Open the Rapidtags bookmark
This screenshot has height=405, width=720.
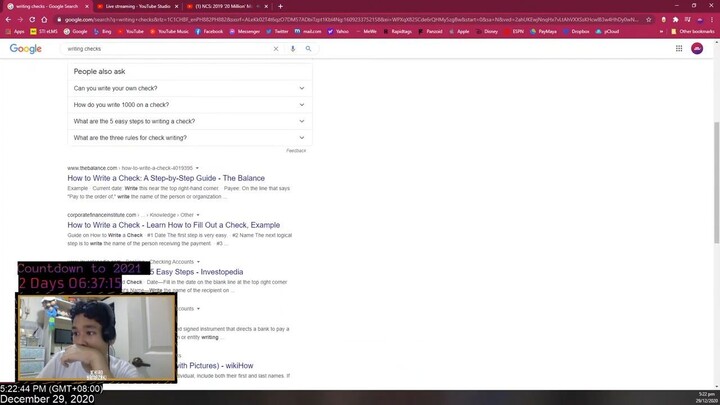398,32
